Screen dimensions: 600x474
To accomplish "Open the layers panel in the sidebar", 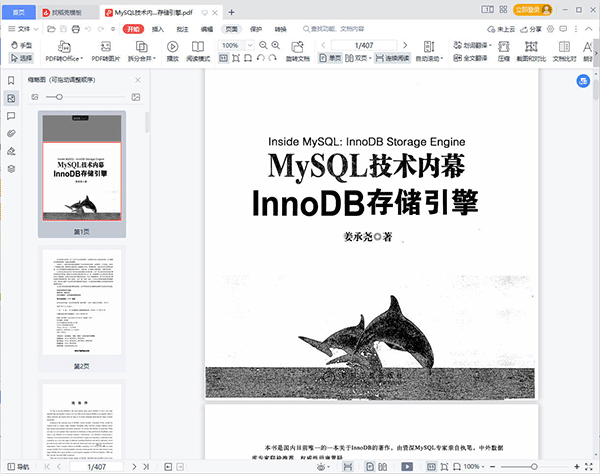I will [x=11, y=169].
